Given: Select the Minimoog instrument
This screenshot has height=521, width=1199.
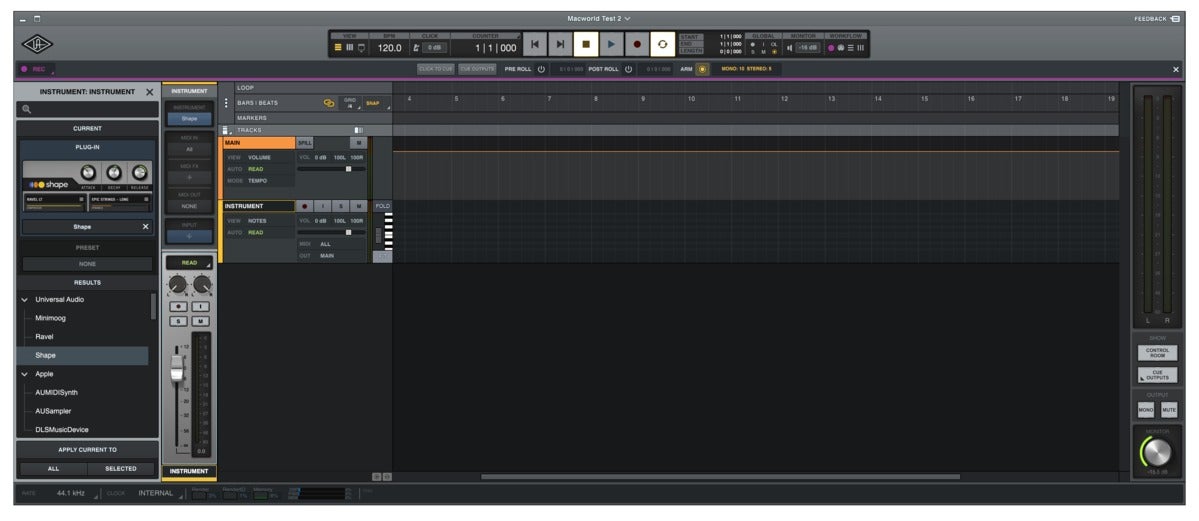Looking at the screenshot, I should click(50, 318).
